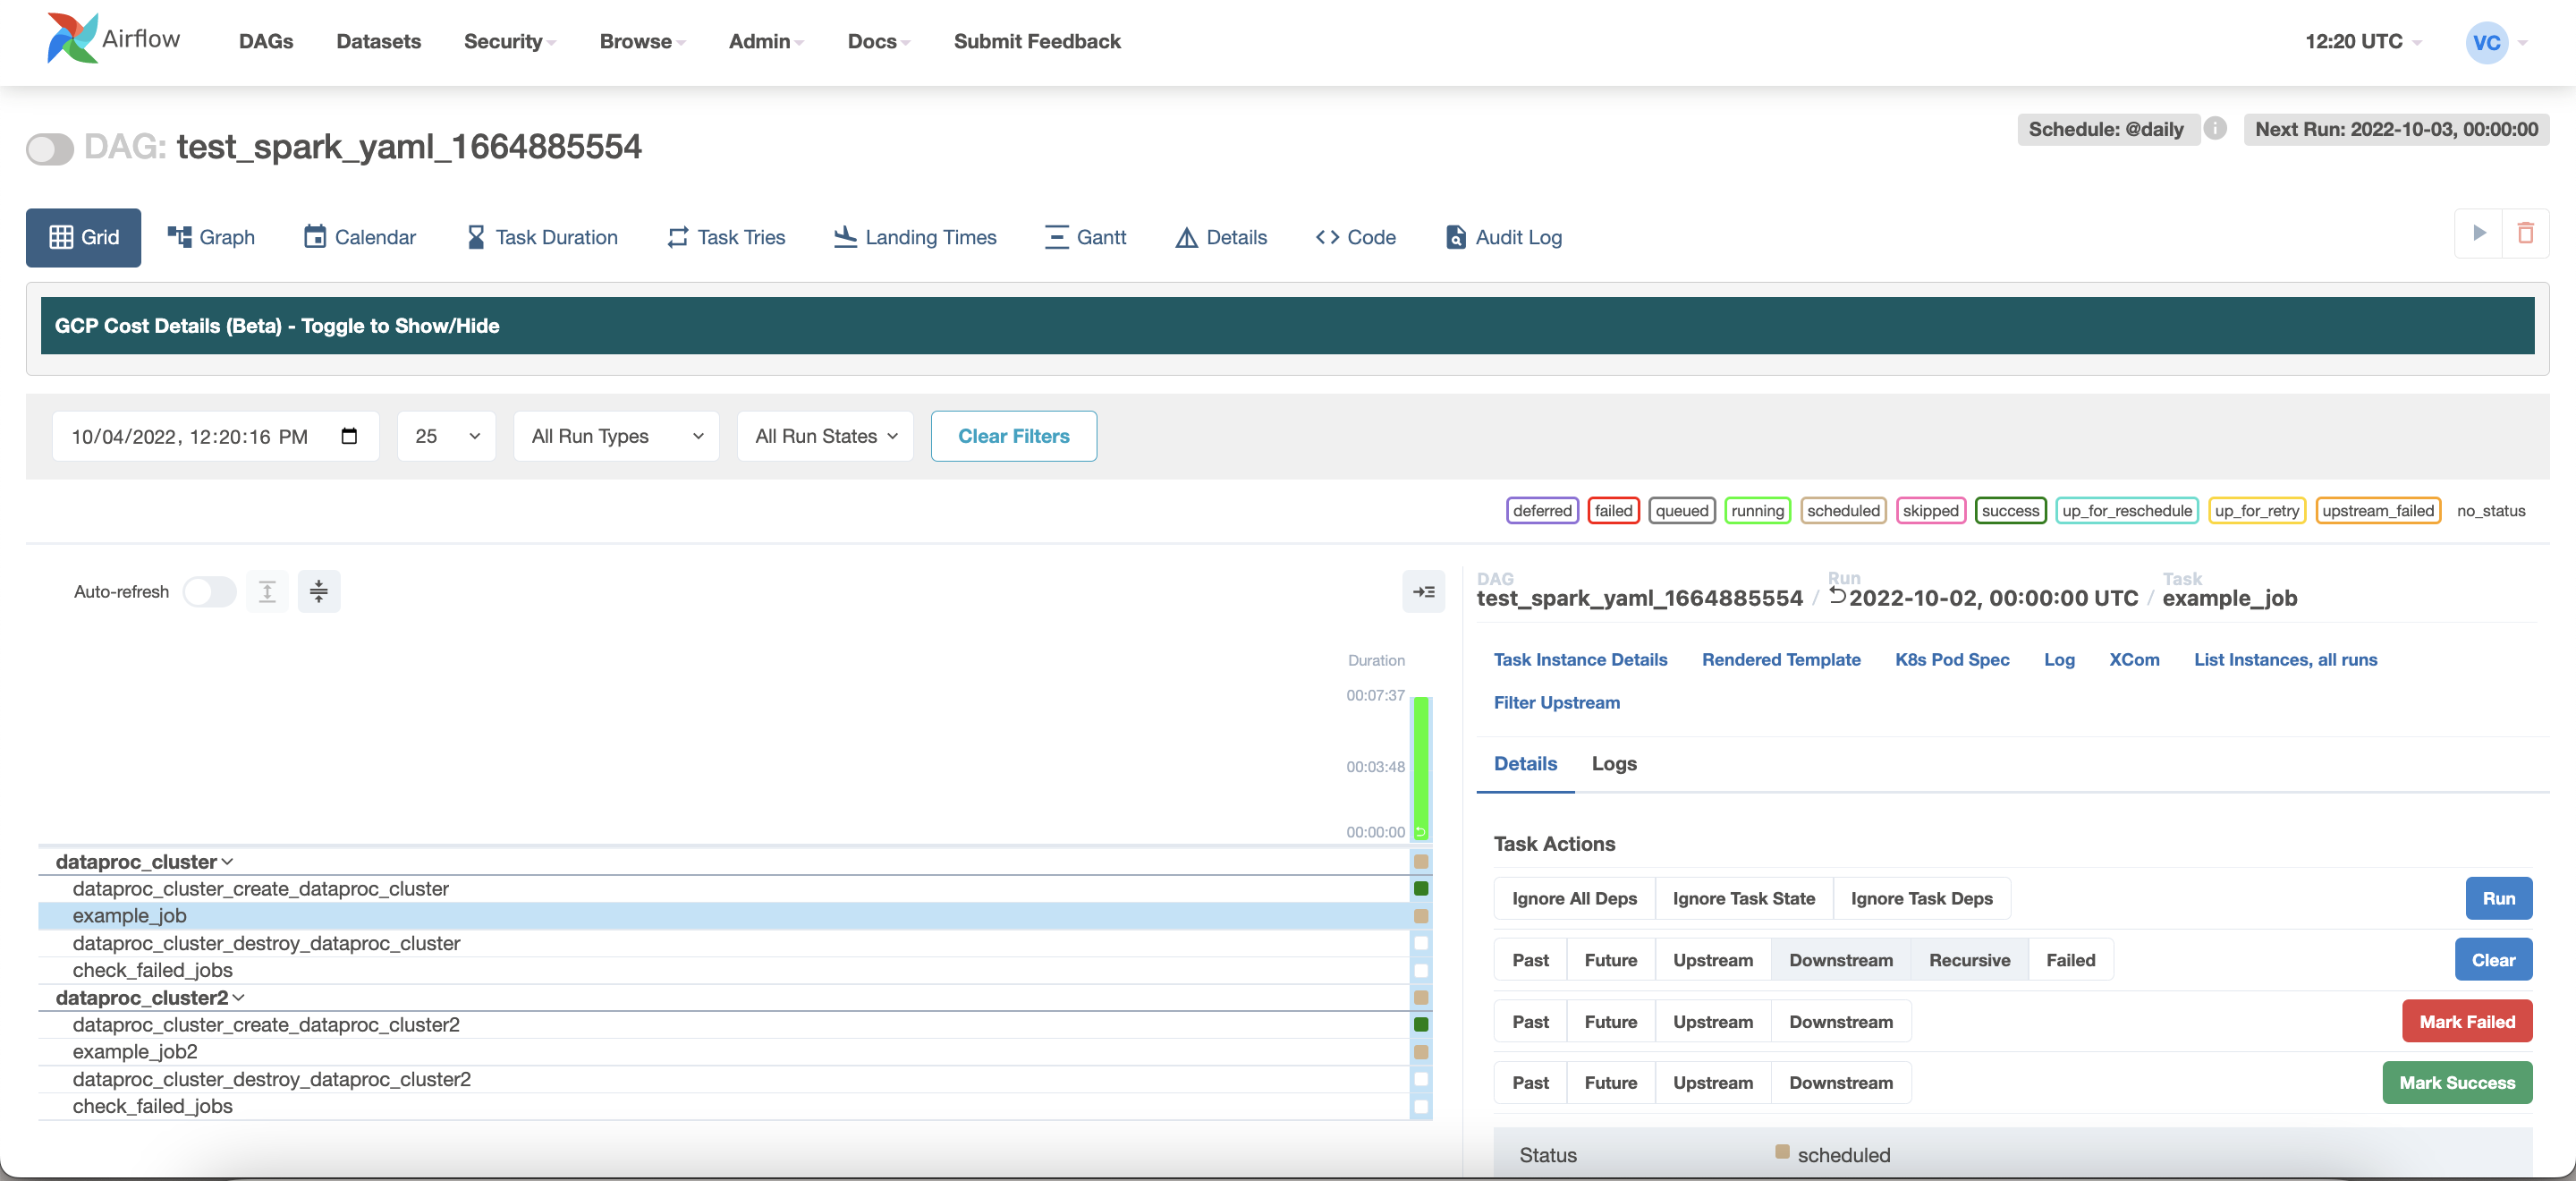Select the example_job2 task row
The width and height of the screenshot is (2576, 1181).
coord(135,1051)
